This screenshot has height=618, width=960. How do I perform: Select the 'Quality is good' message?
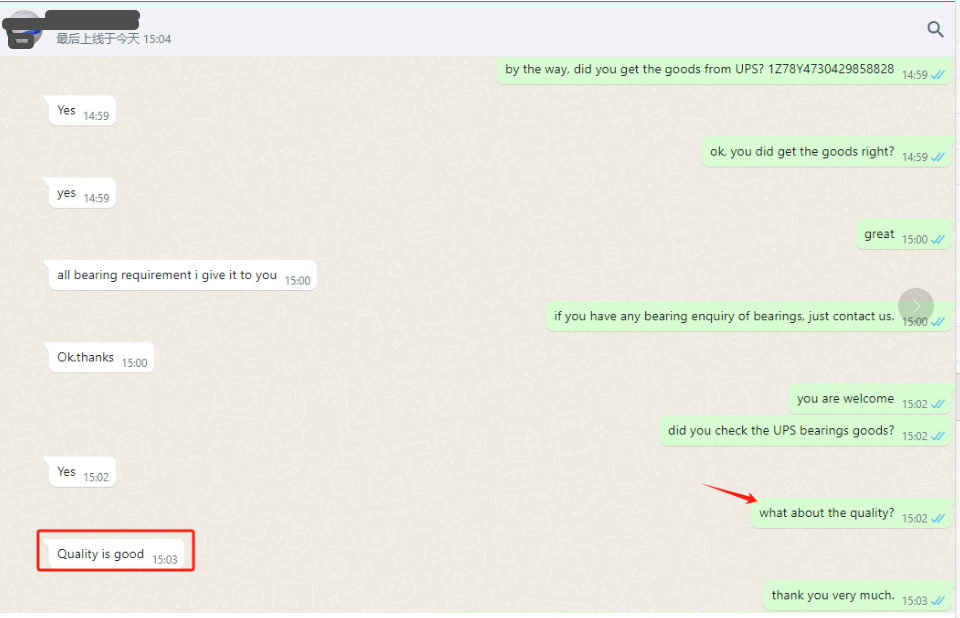tap(101, 554)
